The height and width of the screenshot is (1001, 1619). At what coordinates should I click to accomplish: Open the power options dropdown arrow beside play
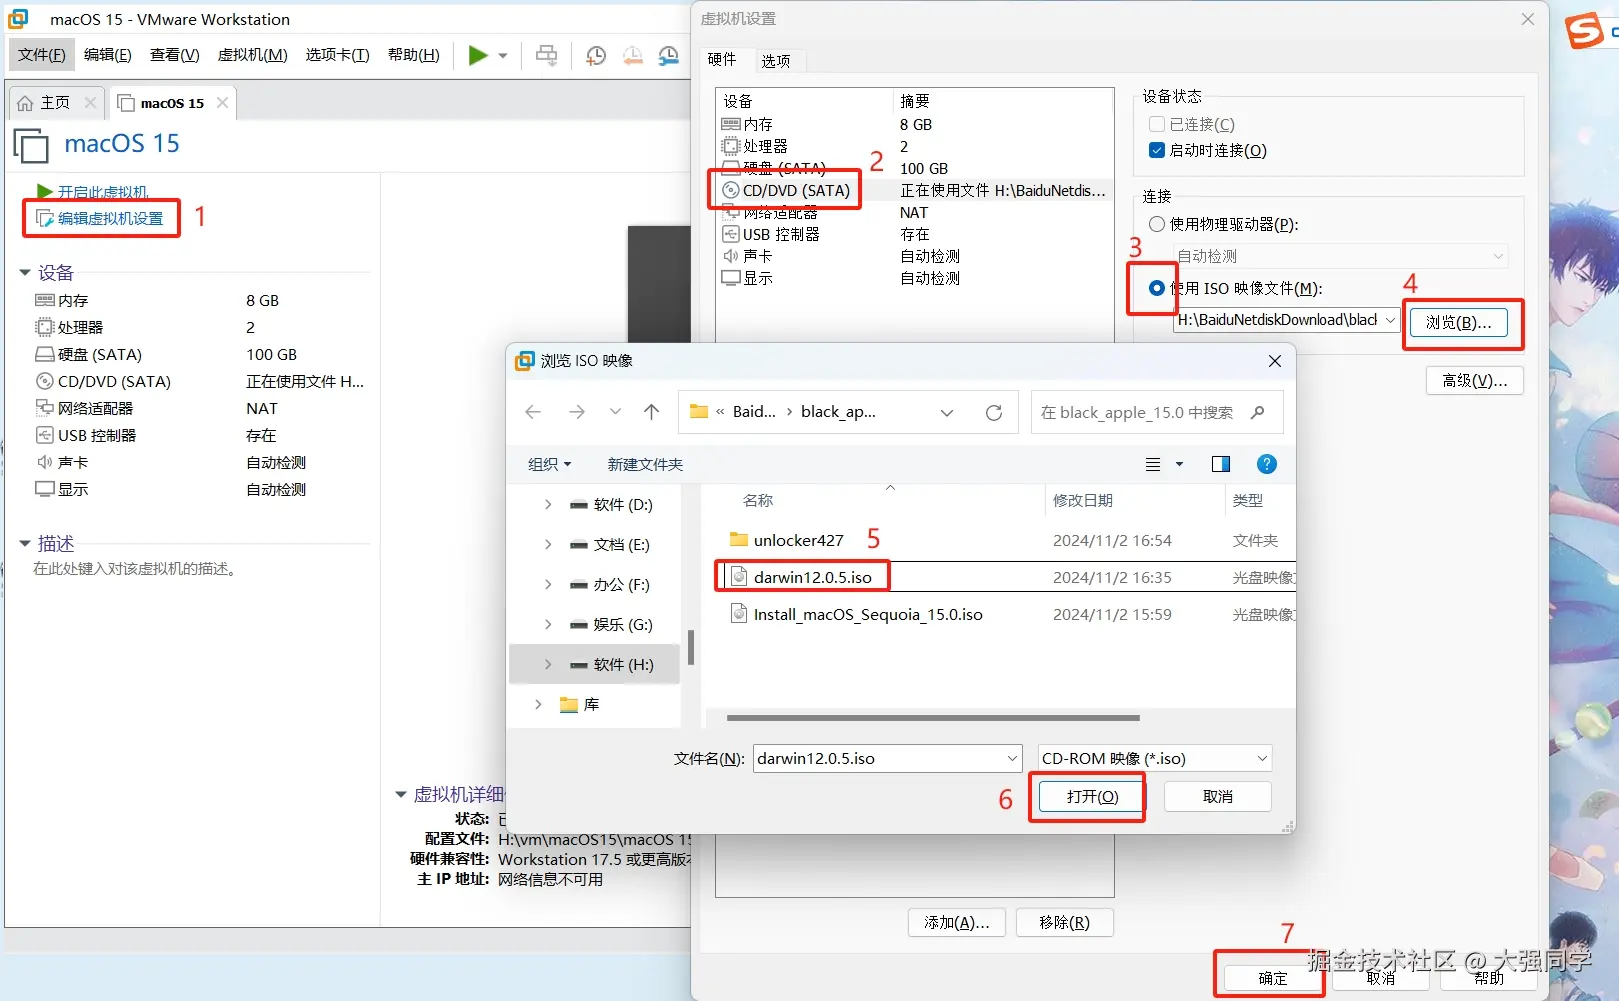(503, 56)
